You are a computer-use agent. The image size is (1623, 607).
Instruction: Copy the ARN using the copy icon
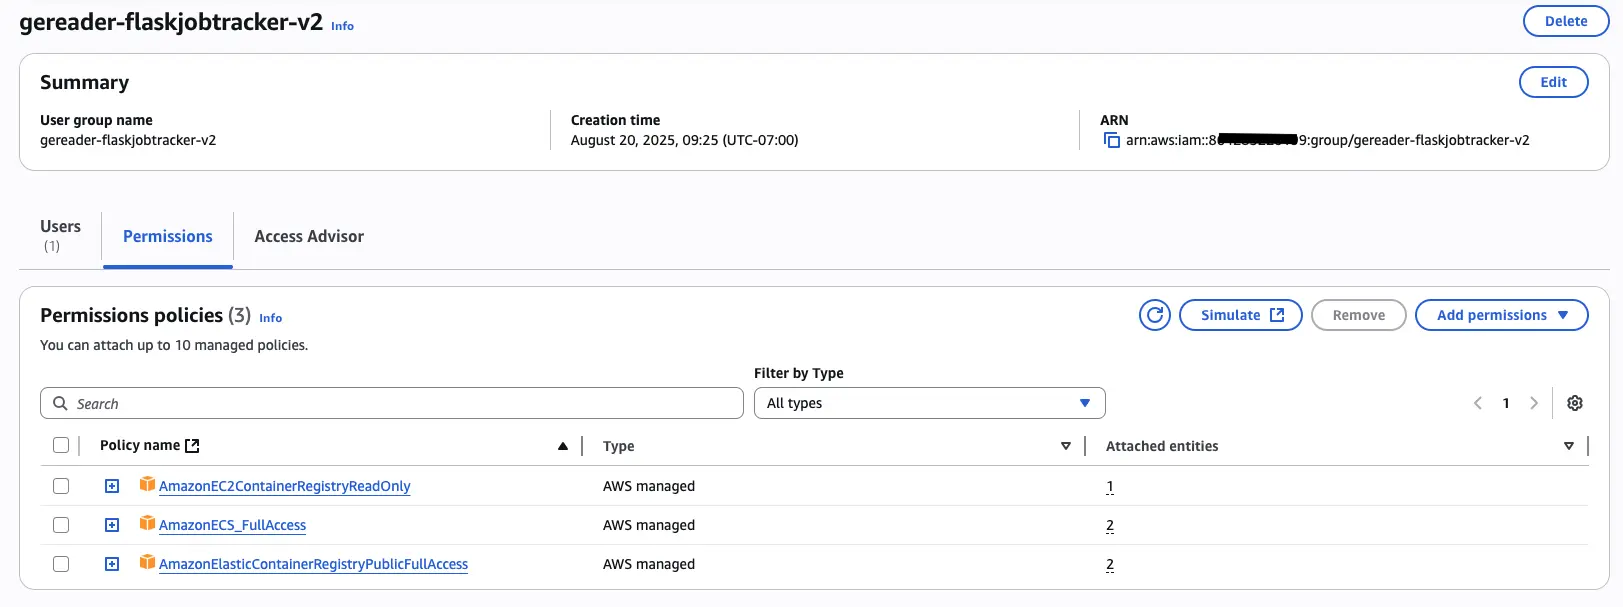pyautogui.click(x=1111, y=140)
